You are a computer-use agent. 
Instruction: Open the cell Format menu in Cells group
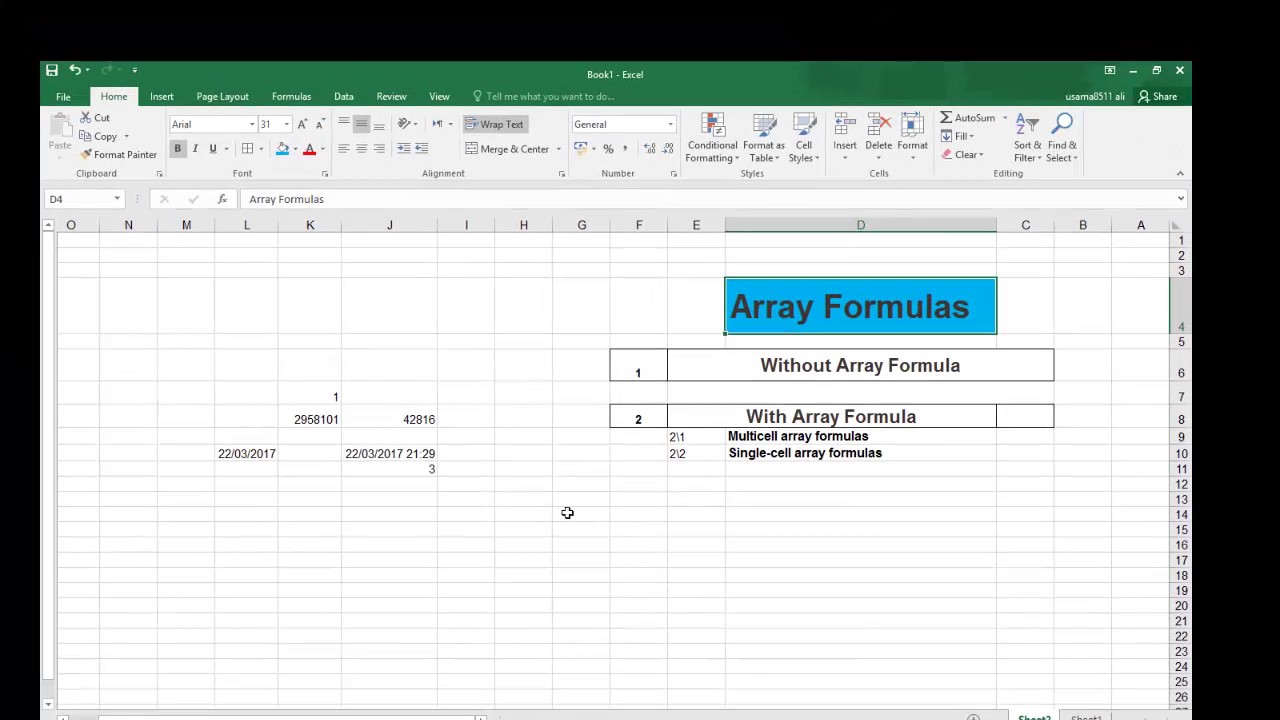point(912,138)
